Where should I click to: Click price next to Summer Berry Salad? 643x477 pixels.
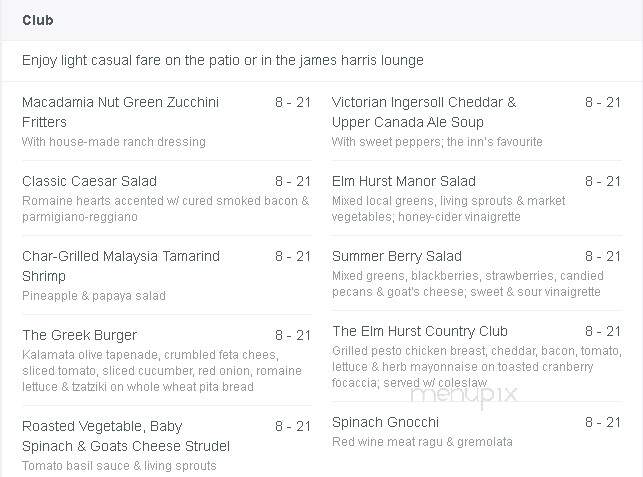(x=603, y=256)
